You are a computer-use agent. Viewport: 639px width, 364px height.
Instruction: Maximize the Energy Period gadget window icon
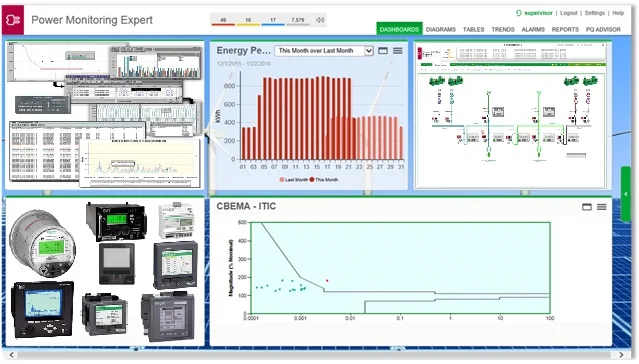[x=383, y=51]
